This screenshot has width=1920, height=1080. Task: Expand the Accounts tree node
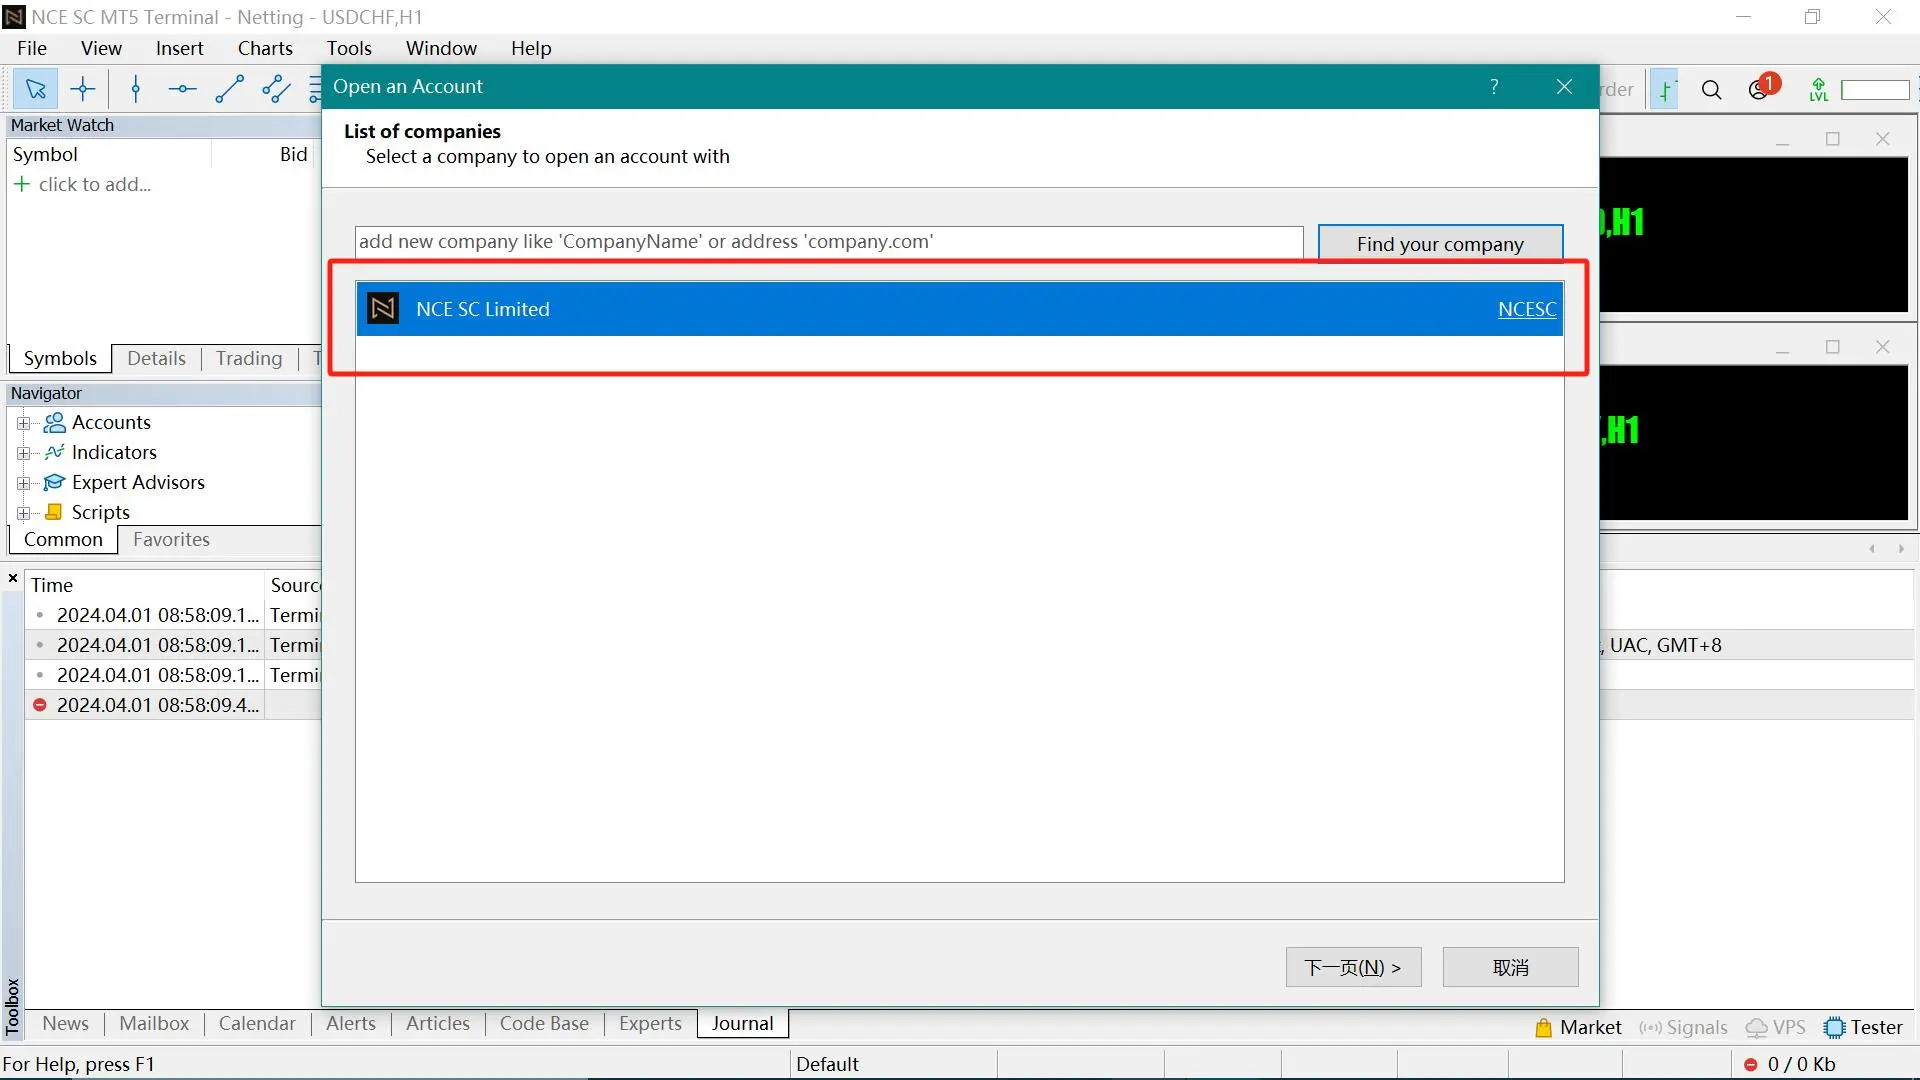pyautogui.click(x=24, y=423)
